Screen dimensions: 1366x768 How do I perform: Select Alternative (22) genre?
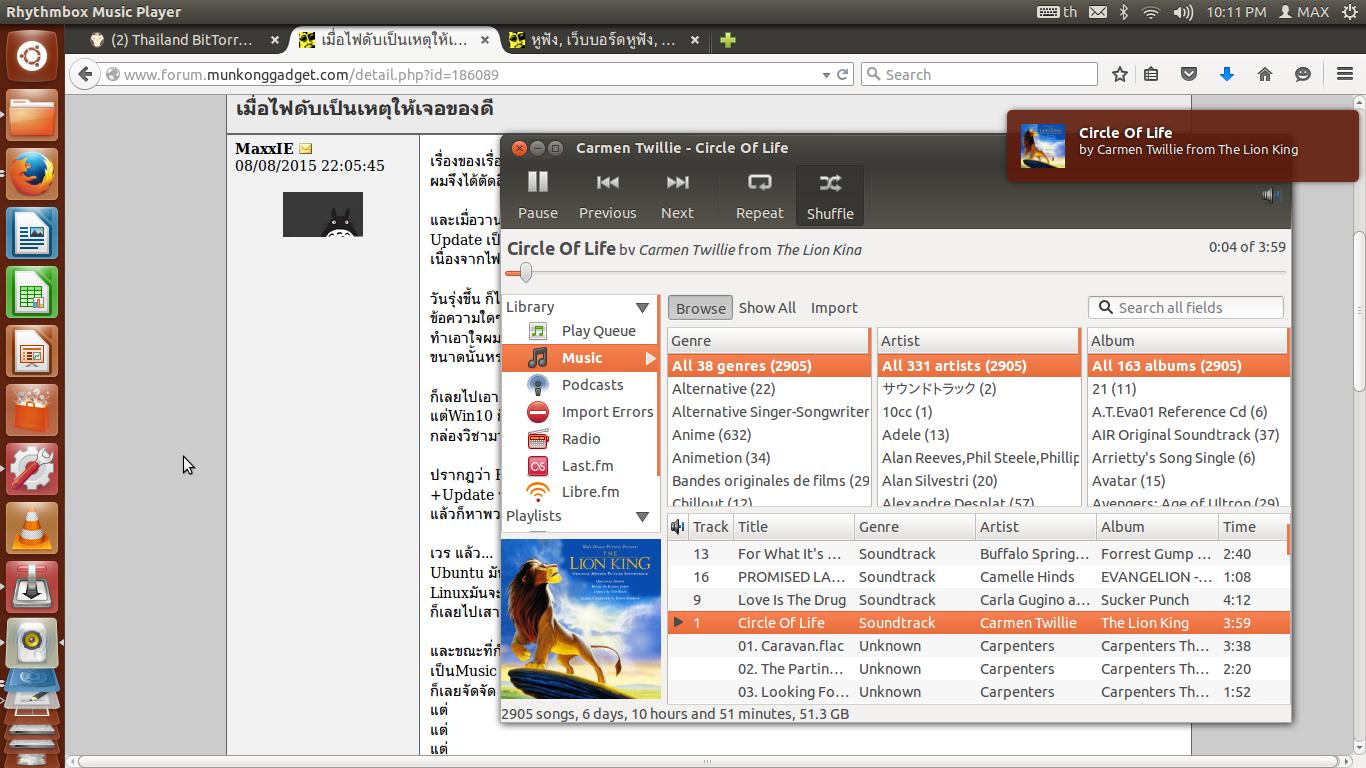(x=768, y=389)
